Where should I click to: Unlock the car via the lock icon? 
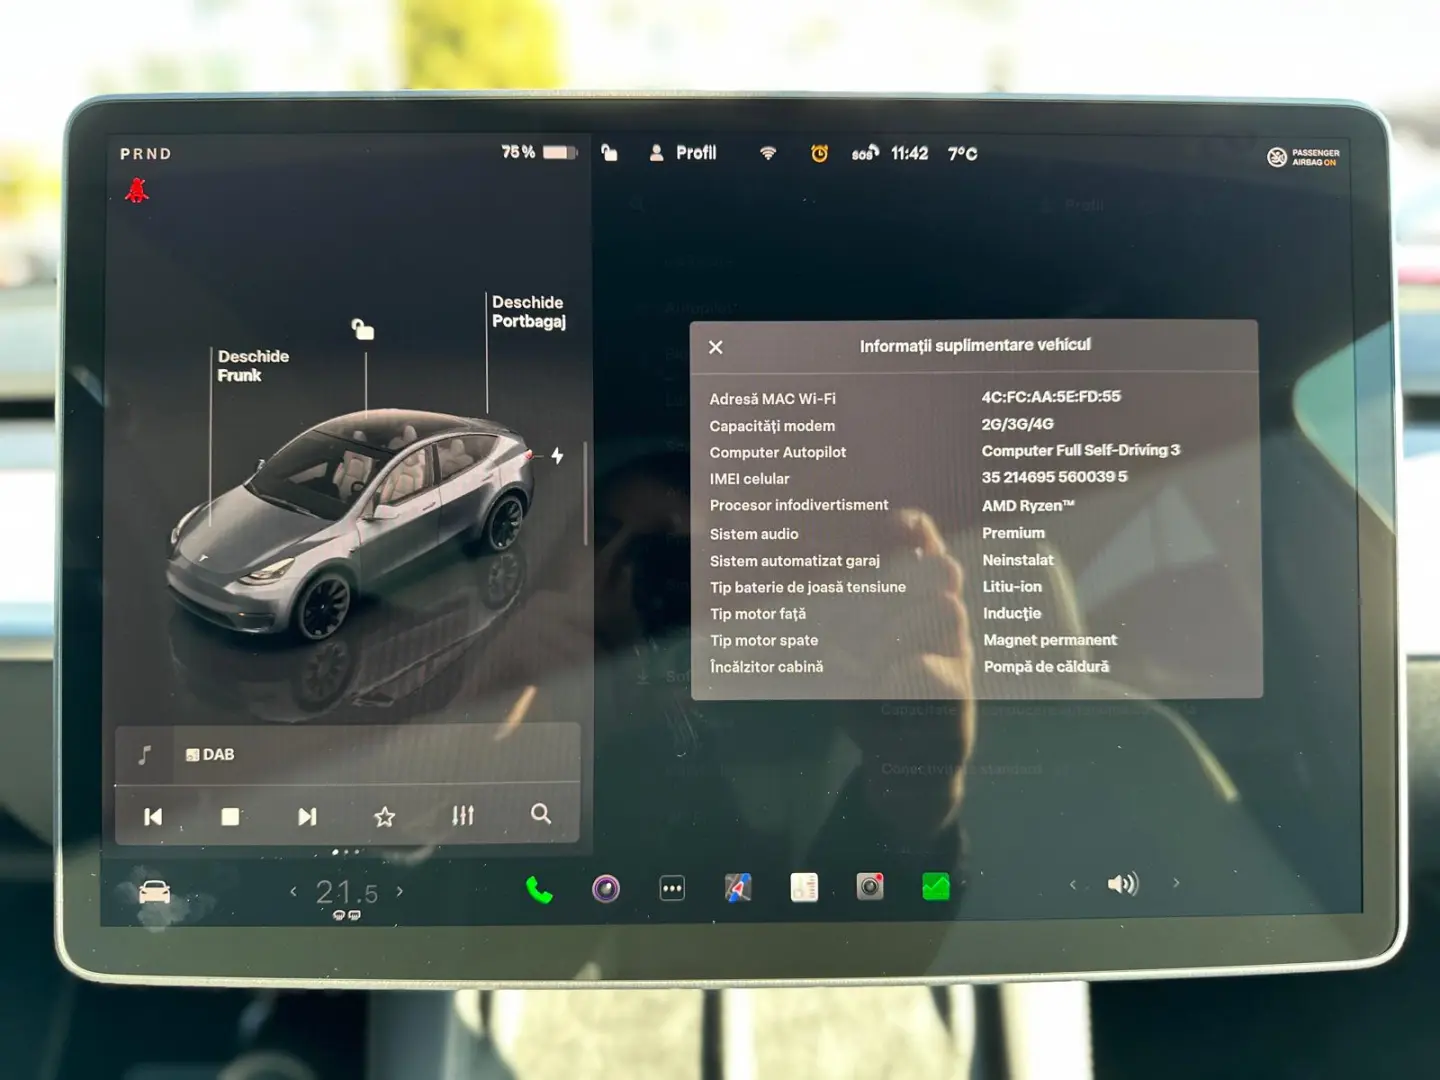coord(608,152)
